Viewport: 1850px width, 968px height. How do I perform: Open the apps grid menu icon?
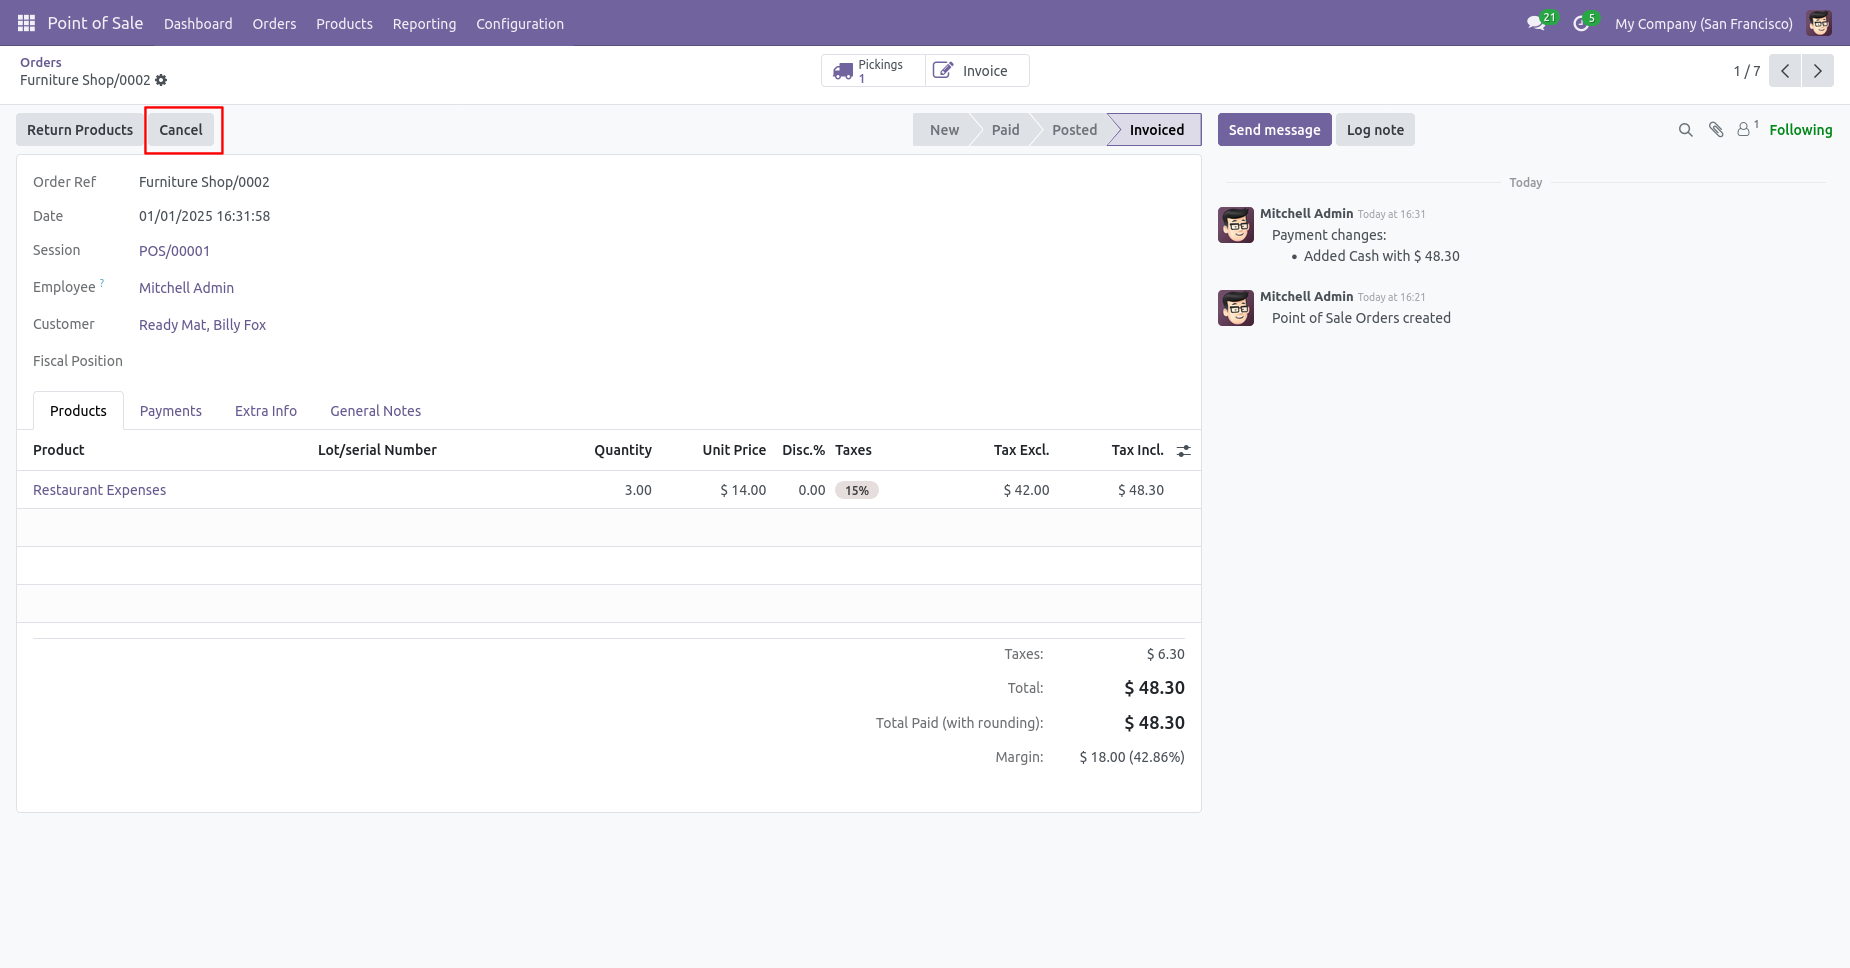pos(26,23)
